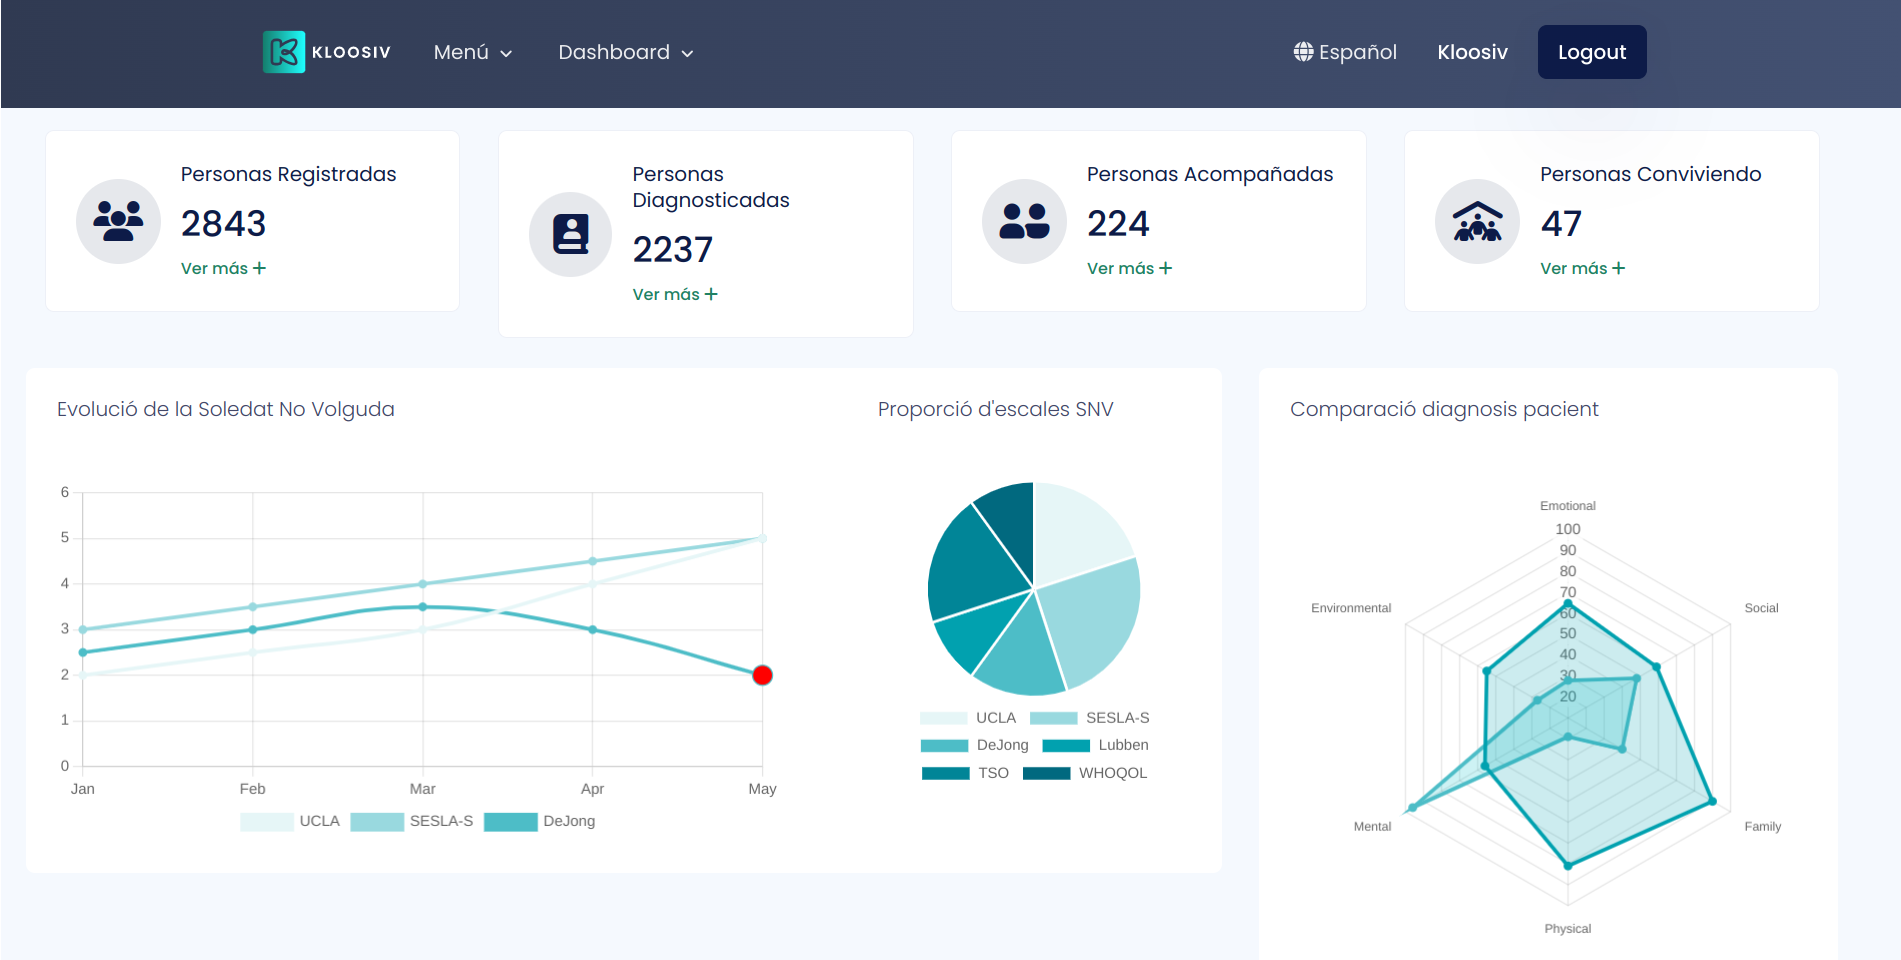Toggle DeJong slice in pie legend
Screen dimensions: 1901x960
(x=975, y=745)
